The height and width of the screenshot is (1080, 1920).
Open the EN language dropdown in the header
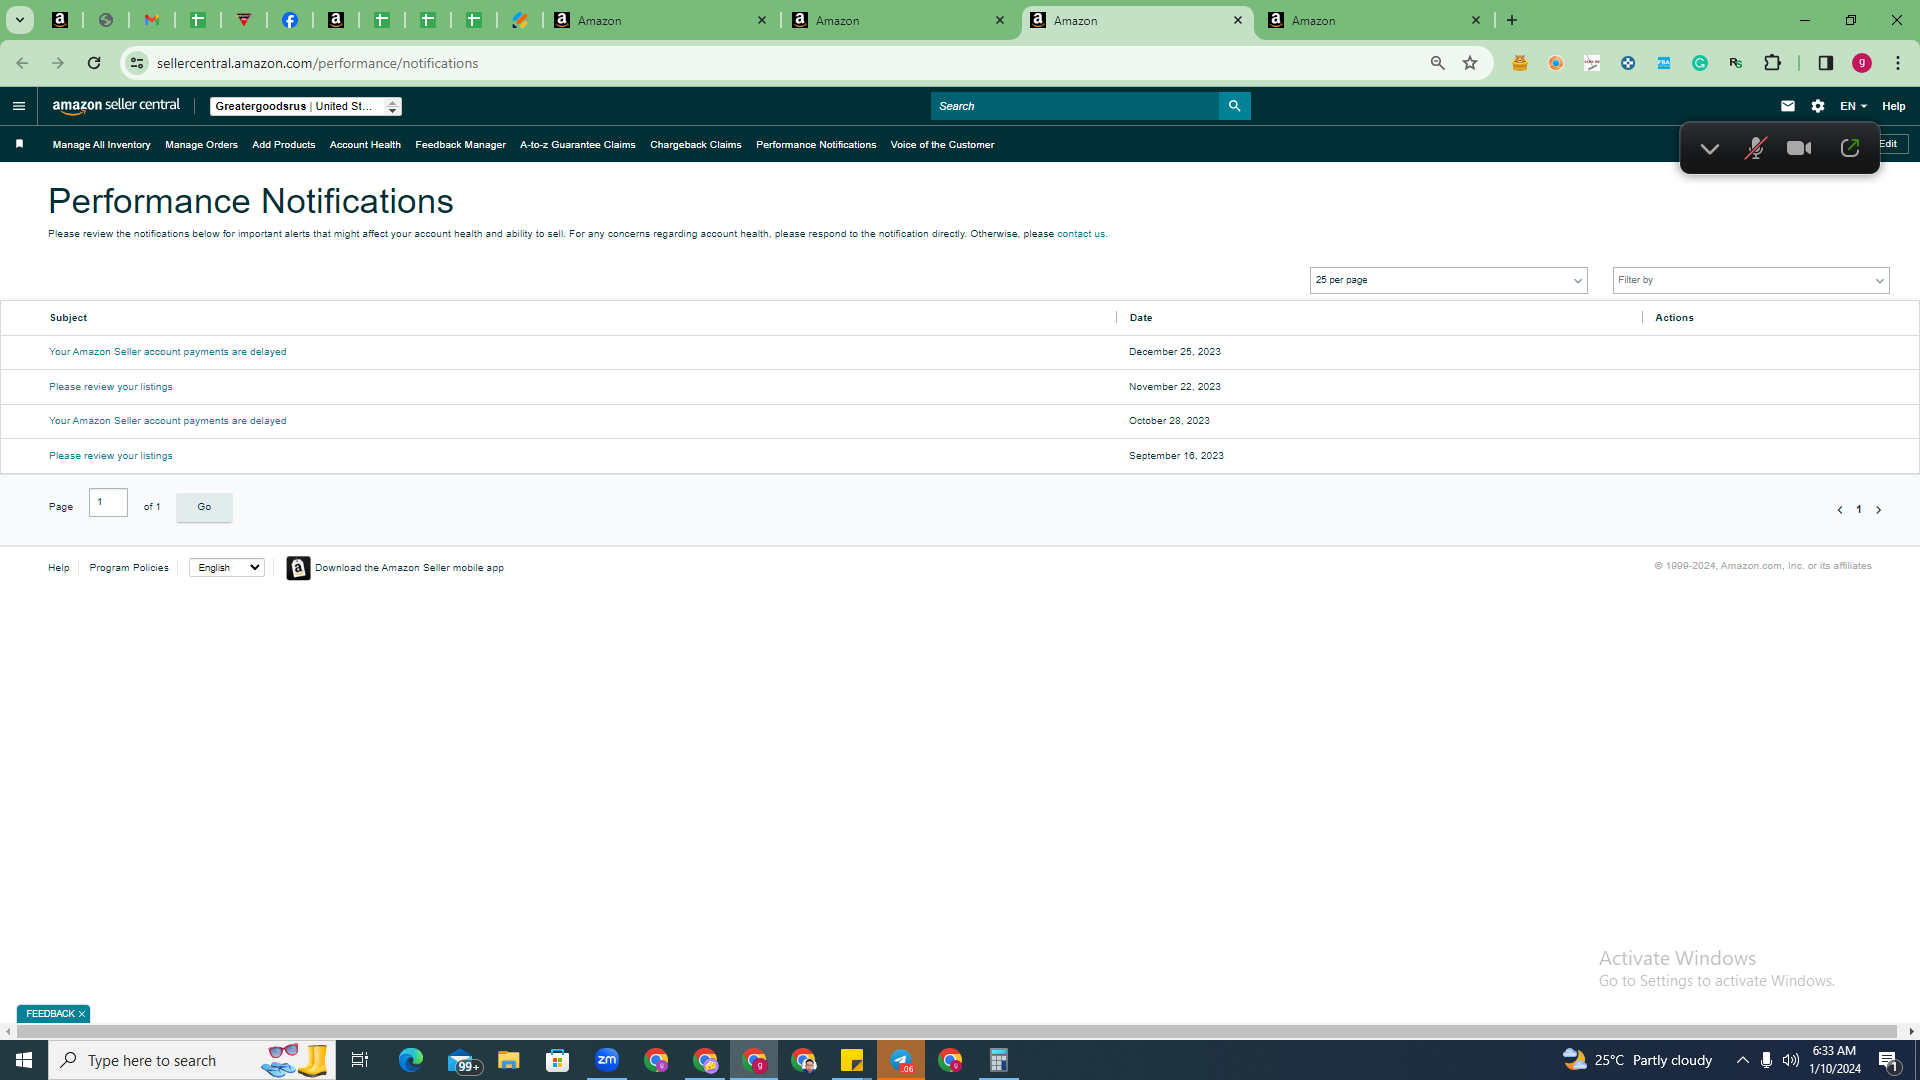[x=1853, y=106]
